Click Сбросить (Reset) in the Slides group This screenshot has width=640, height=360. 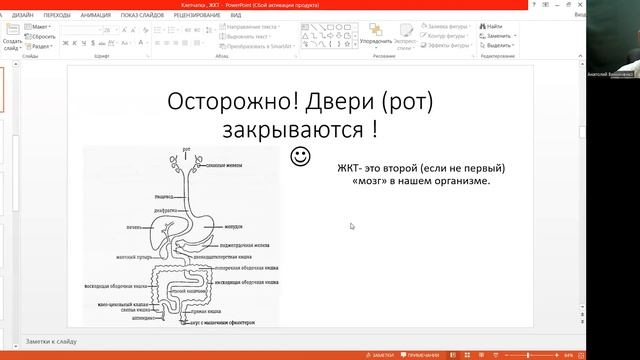(40, 37)
